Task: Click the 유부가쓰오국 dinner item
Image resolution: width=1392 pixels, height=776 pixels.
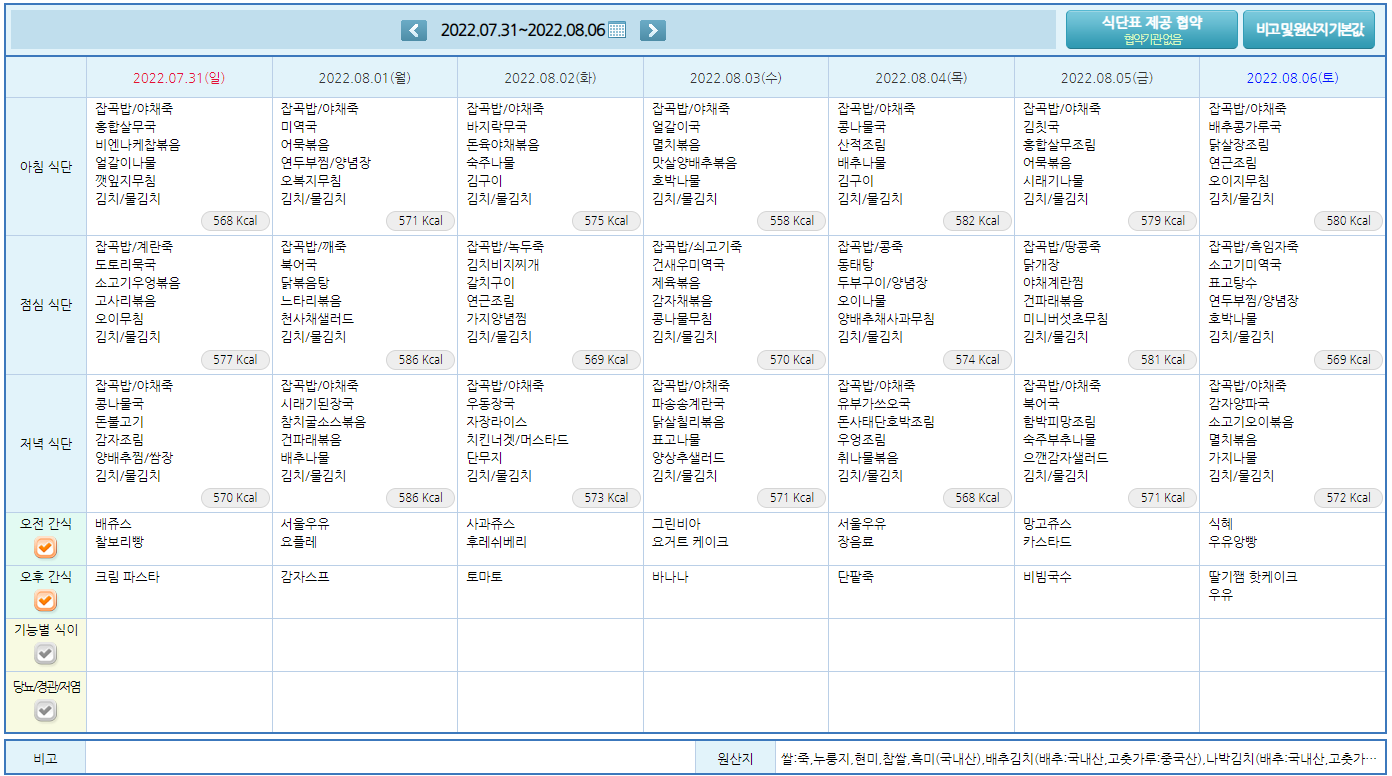Action: click(x=874, y=403)
